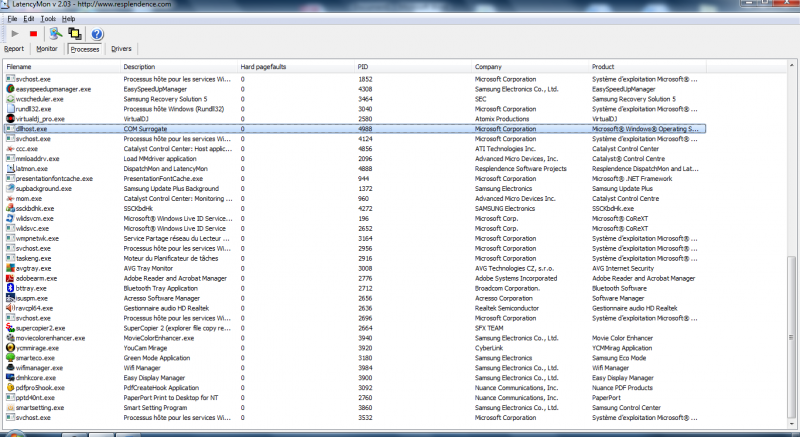Click PID value 4888 for latmon.exe
Image resolution: width=800 pixels, height=437 pixels.
(x=365, y=169)
